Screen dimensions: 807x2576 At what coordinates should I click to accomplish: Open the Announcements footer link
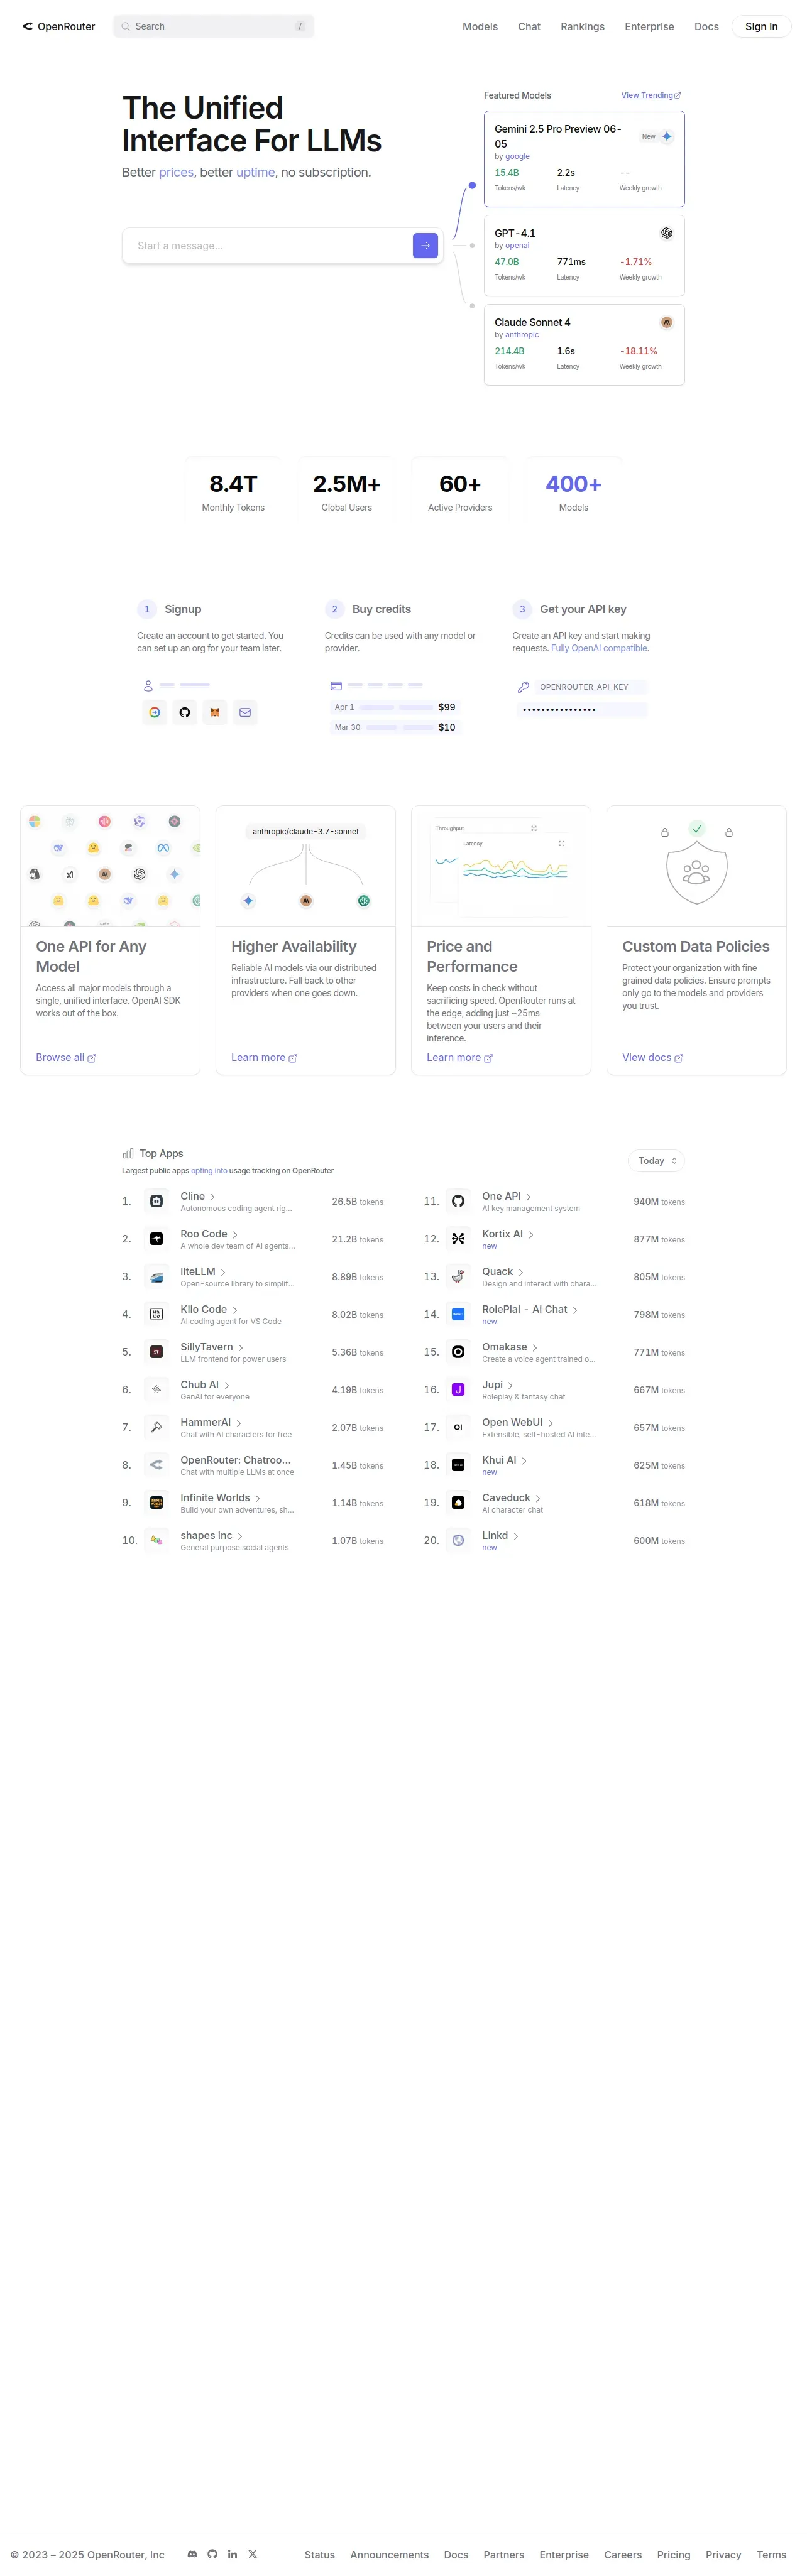coord(389,2554)
